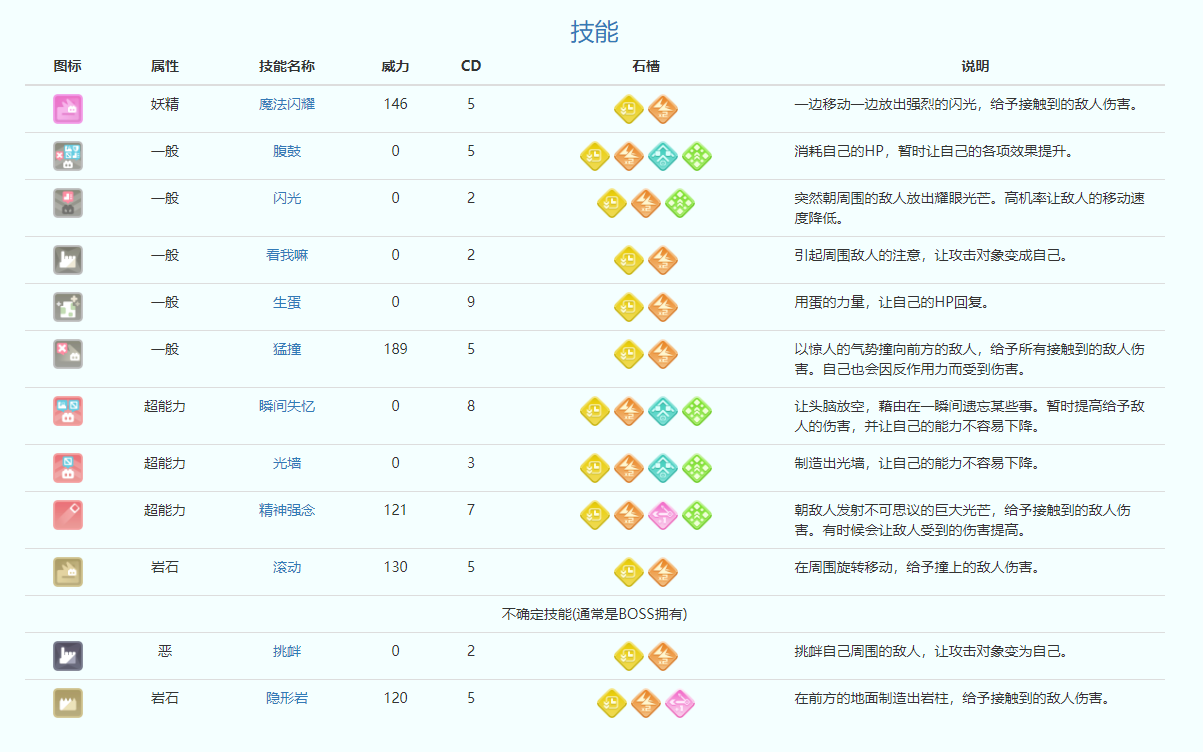This screenshot has width=1203, height=752.
Task: Click the skill icon in the 腹鼓 row
Action: [x=67, y=156]
